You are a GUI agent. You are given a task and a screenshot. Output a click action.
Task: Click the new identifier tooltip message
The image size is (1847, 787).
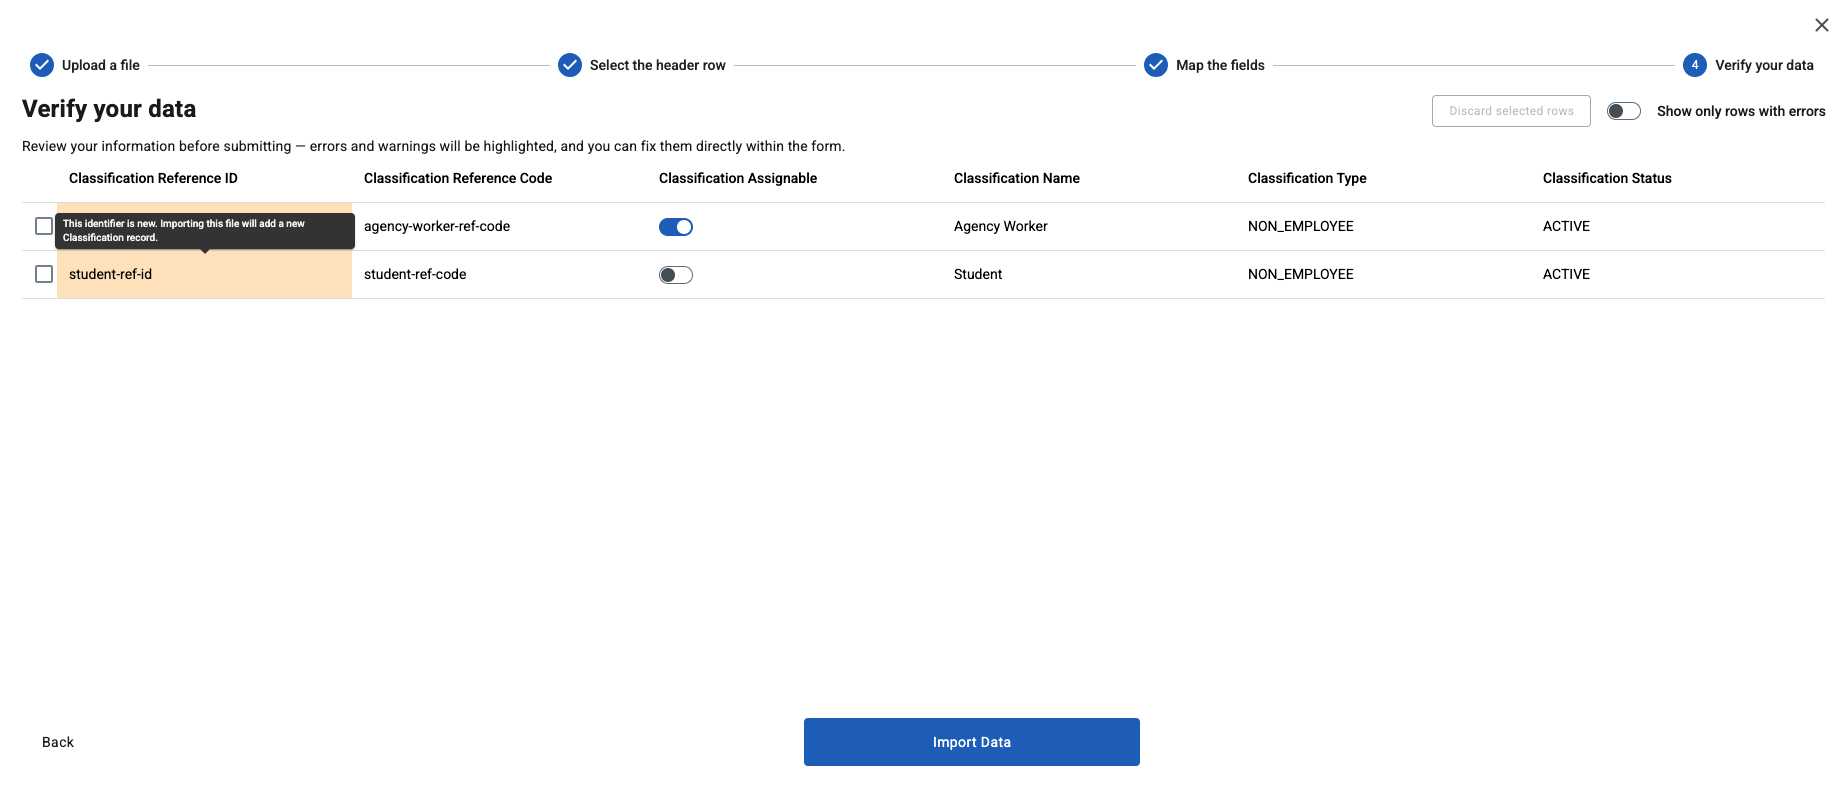click(x=205, y=231)
